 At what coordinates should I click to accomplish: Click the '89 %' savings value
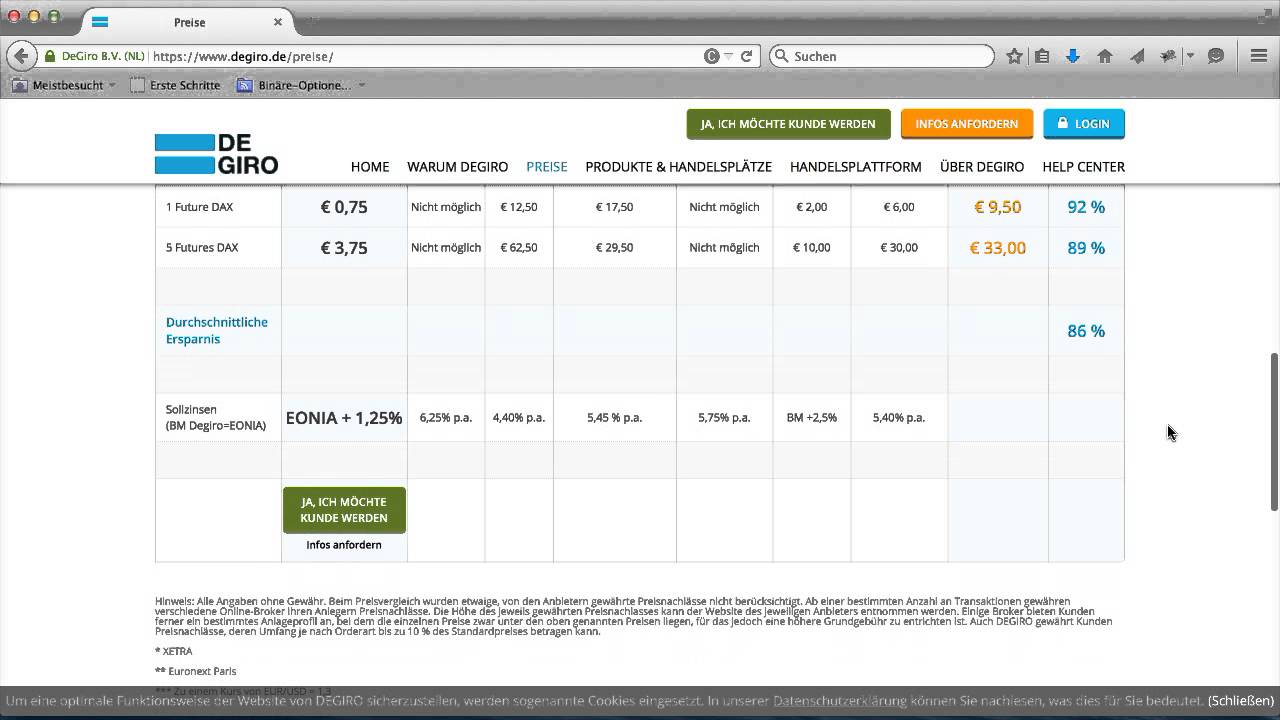pyautogui.click(x=1086, y=248)
